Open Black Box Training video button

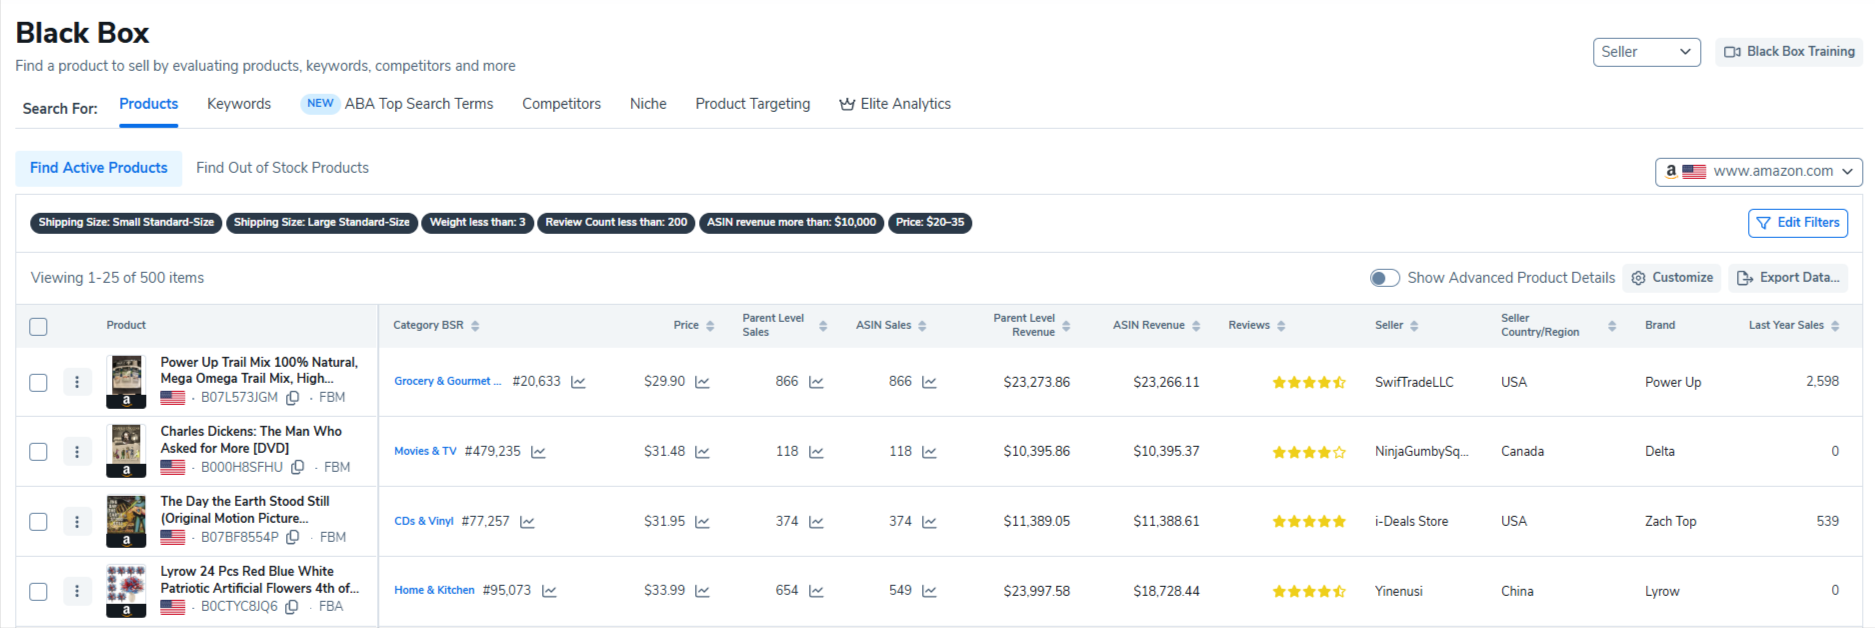(x=1789, y=52)
